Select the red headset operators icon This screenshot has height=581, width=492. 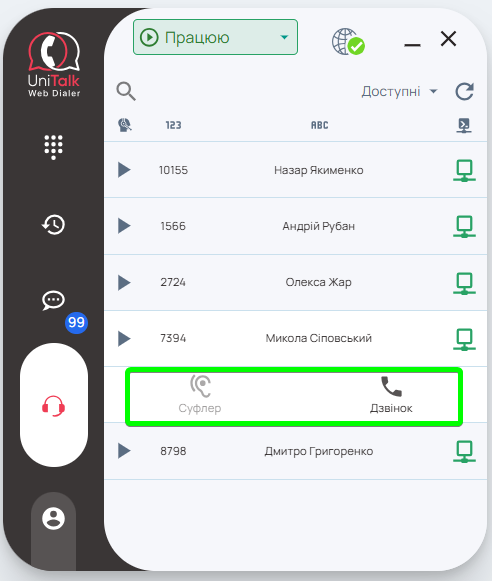[53, 406]
